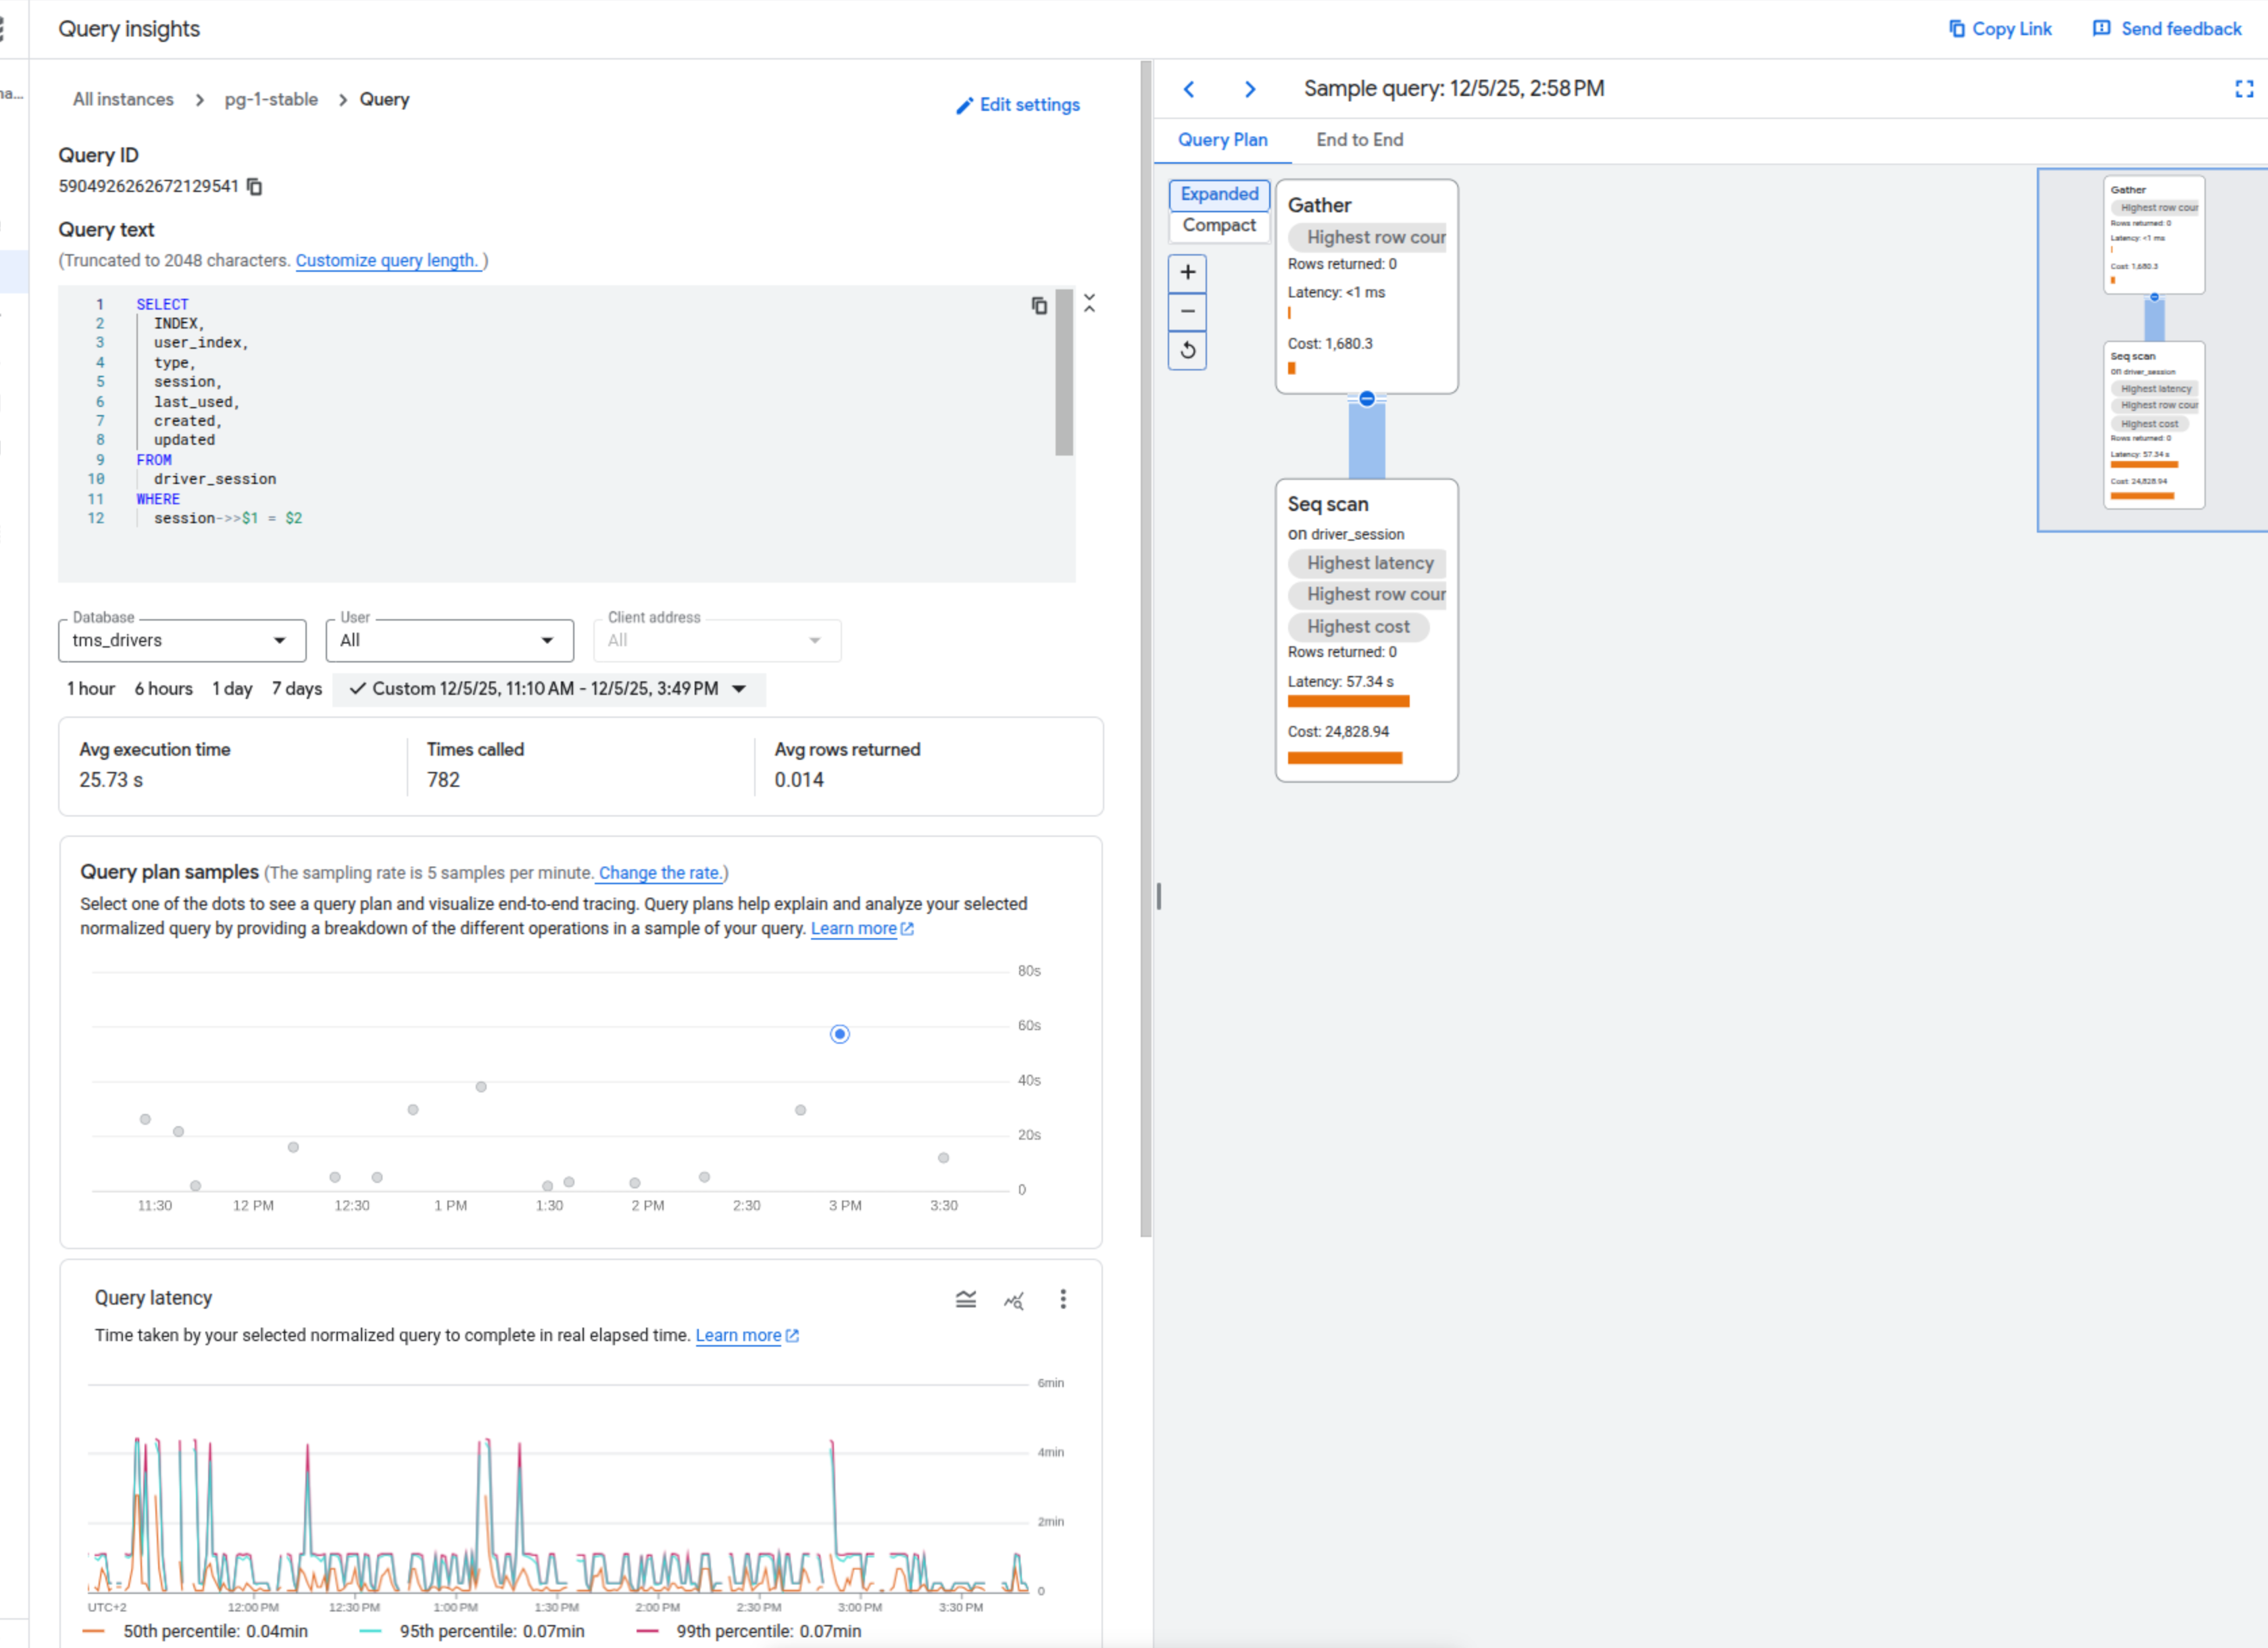Select the 6 hours time range
This screenshot has width=2268, height=1648.
(x=164, y=689)
